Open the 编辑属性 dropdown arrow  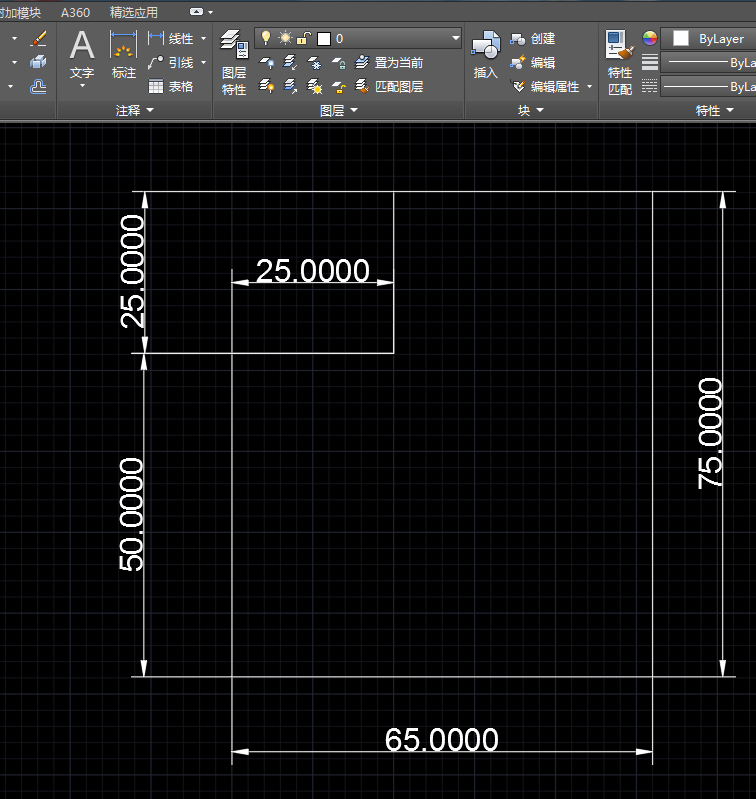click(x=589, y=87)
